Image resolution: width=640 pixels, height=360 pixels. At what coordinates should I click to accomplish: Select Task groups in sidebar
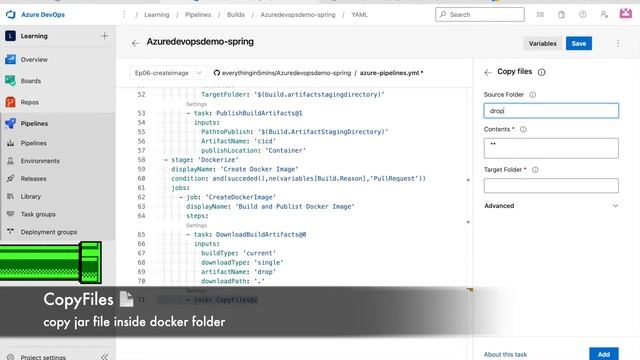point(38,214)
